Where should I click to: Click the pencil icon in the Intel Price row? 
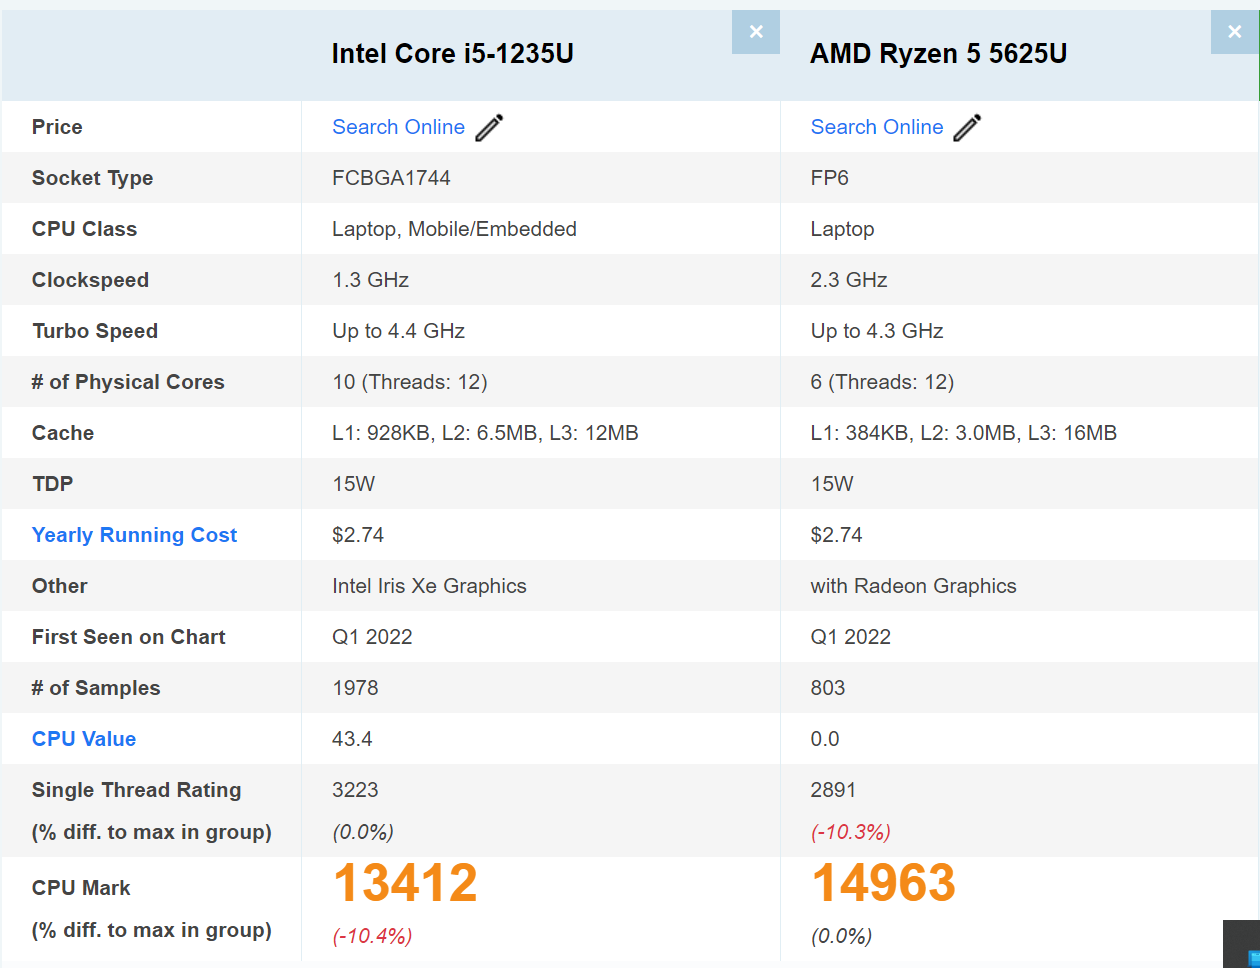[x=489, y=128]
